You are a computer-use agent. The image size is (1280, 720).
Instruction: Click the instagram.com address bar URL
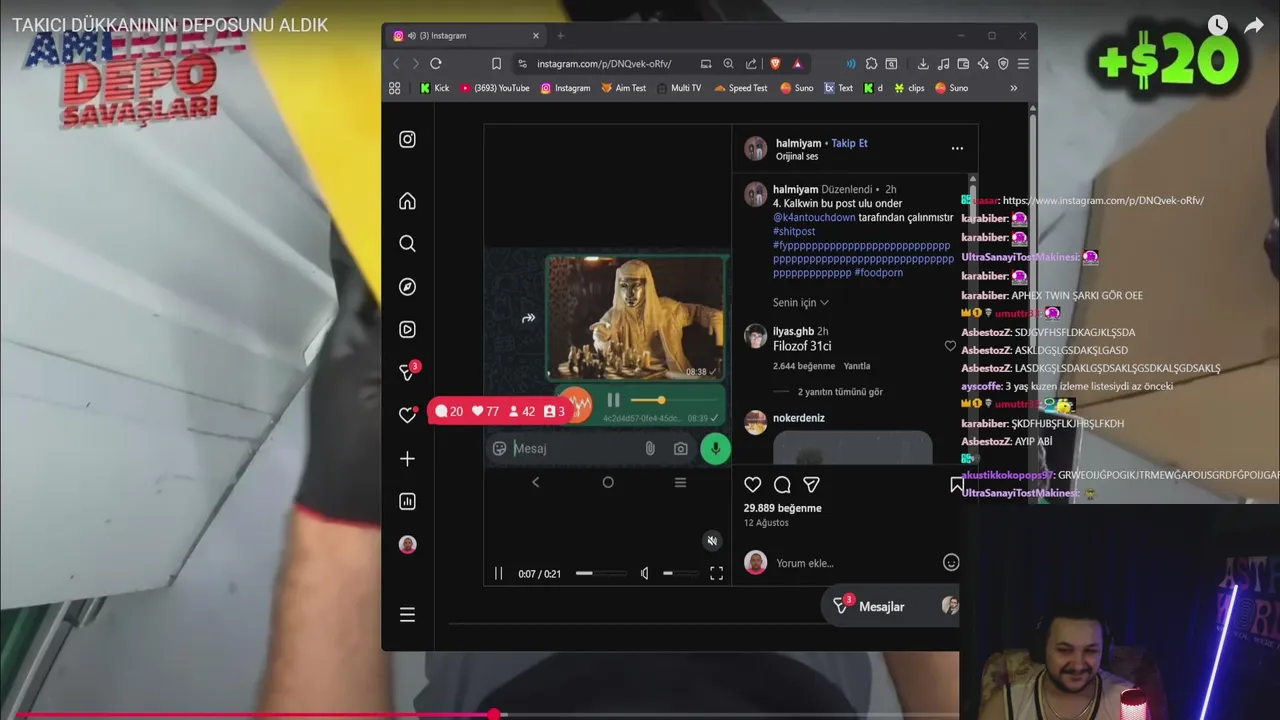604,63
